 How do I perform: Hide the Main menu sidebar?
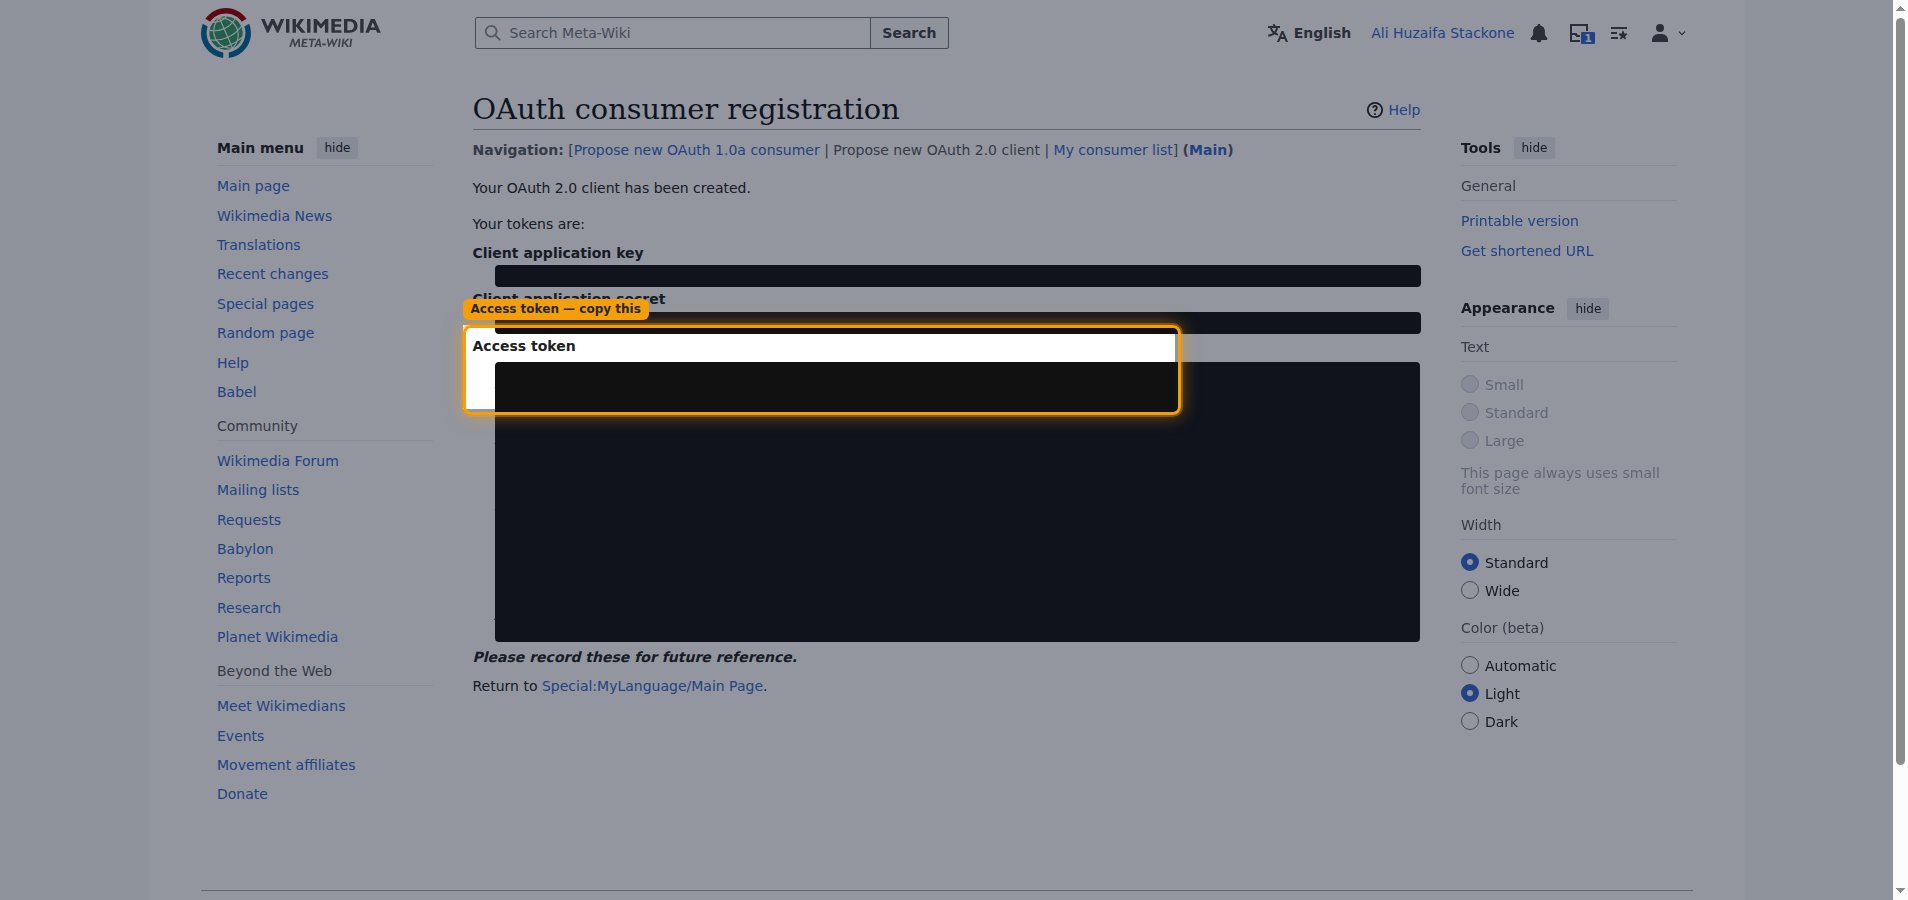pyautogui.click(x=337, y=148)
